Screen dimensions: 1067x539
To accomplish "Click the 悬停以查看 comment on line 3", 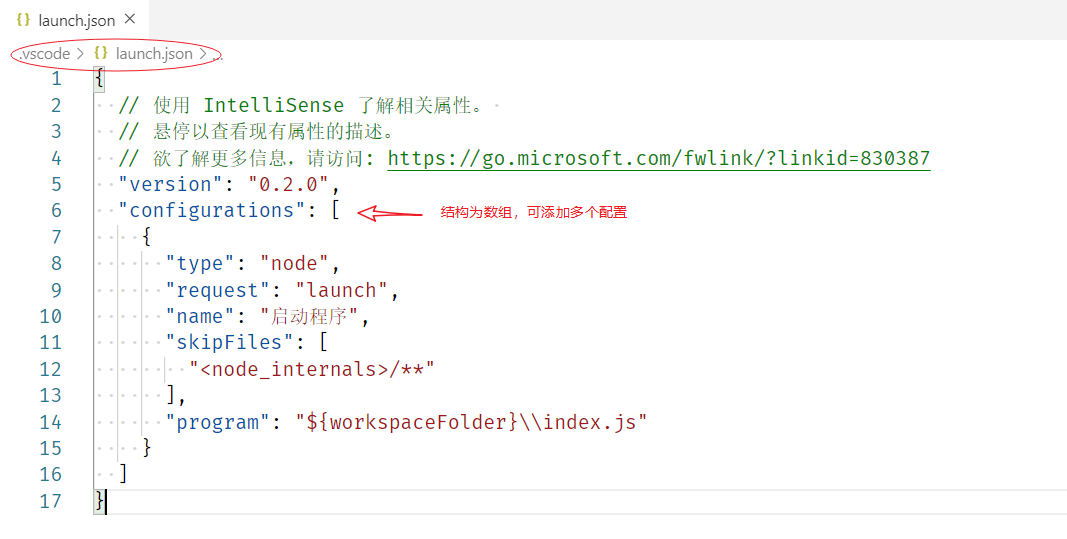I will click(x=257, y=131).
